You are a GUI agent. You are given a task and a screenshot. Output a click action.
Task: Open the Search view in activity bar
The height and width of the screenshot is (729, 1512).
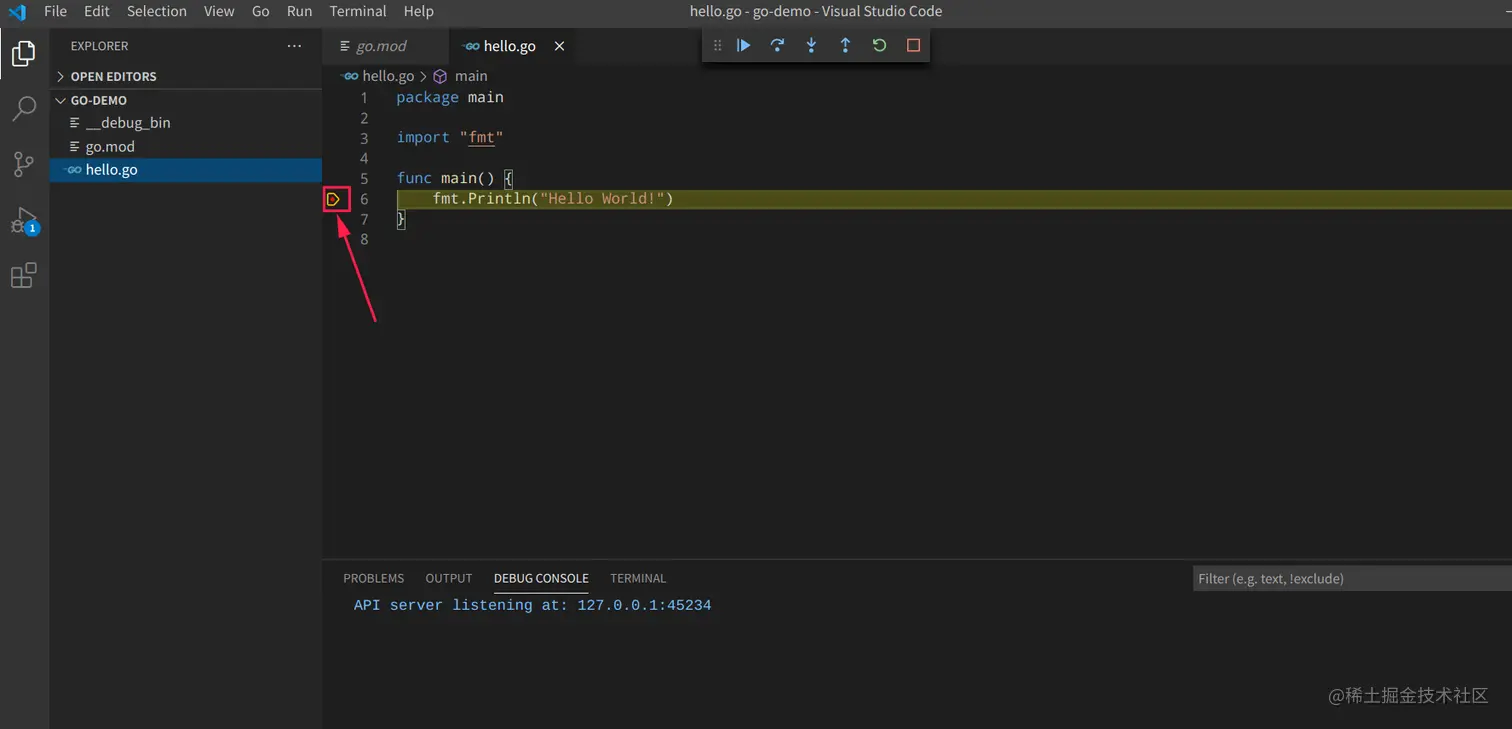(24, 108)
